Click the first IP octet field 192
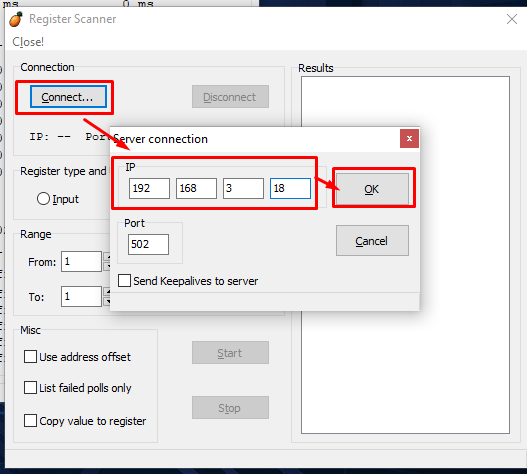This screenshot has height=474, width=527. 149,188
